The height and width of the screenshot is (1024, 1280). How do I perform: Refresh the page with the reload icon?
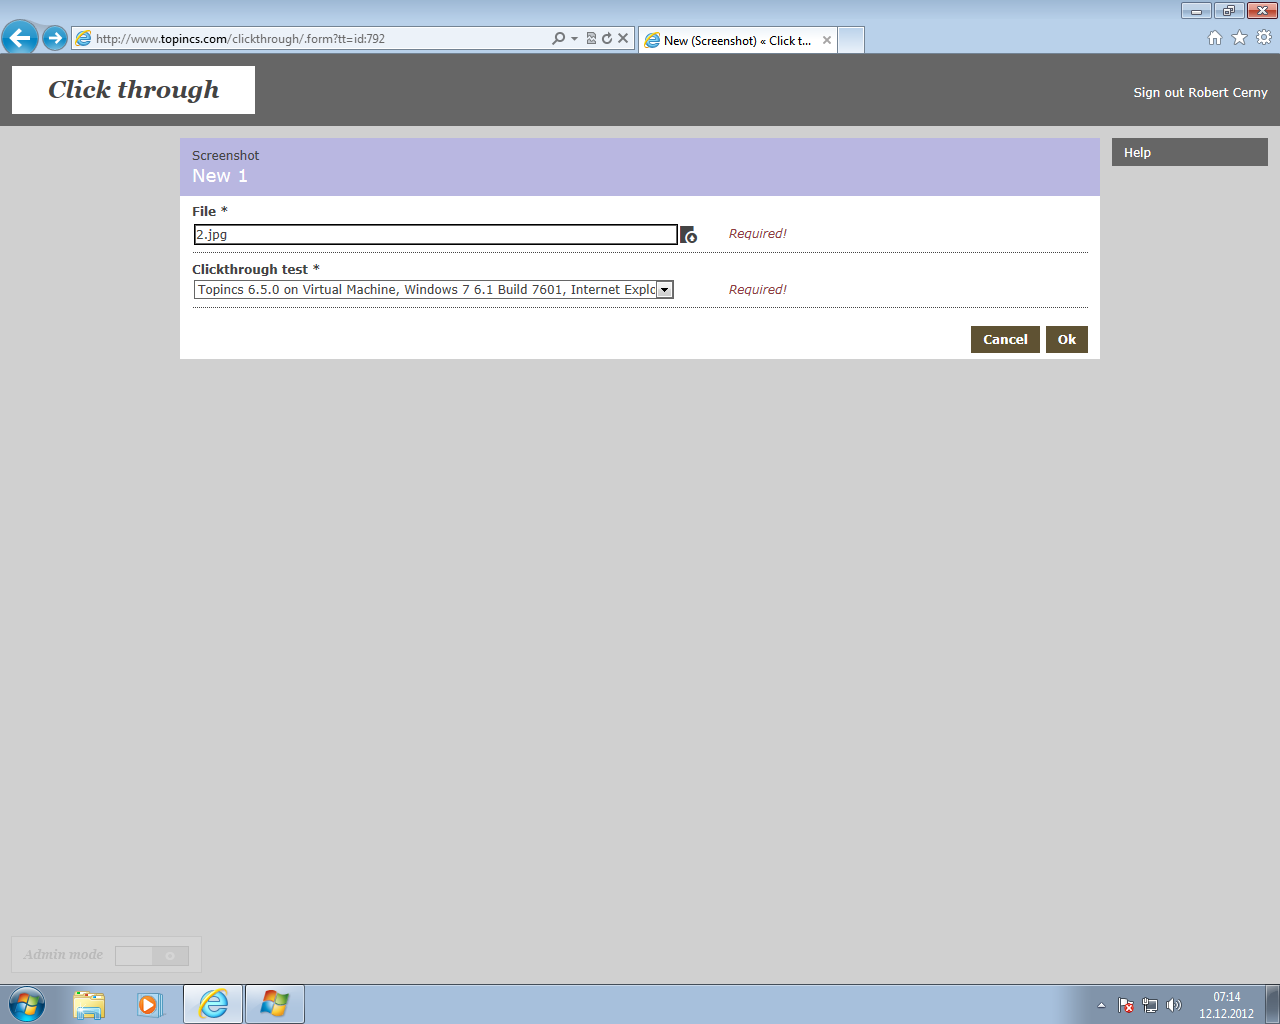[607, 39]
